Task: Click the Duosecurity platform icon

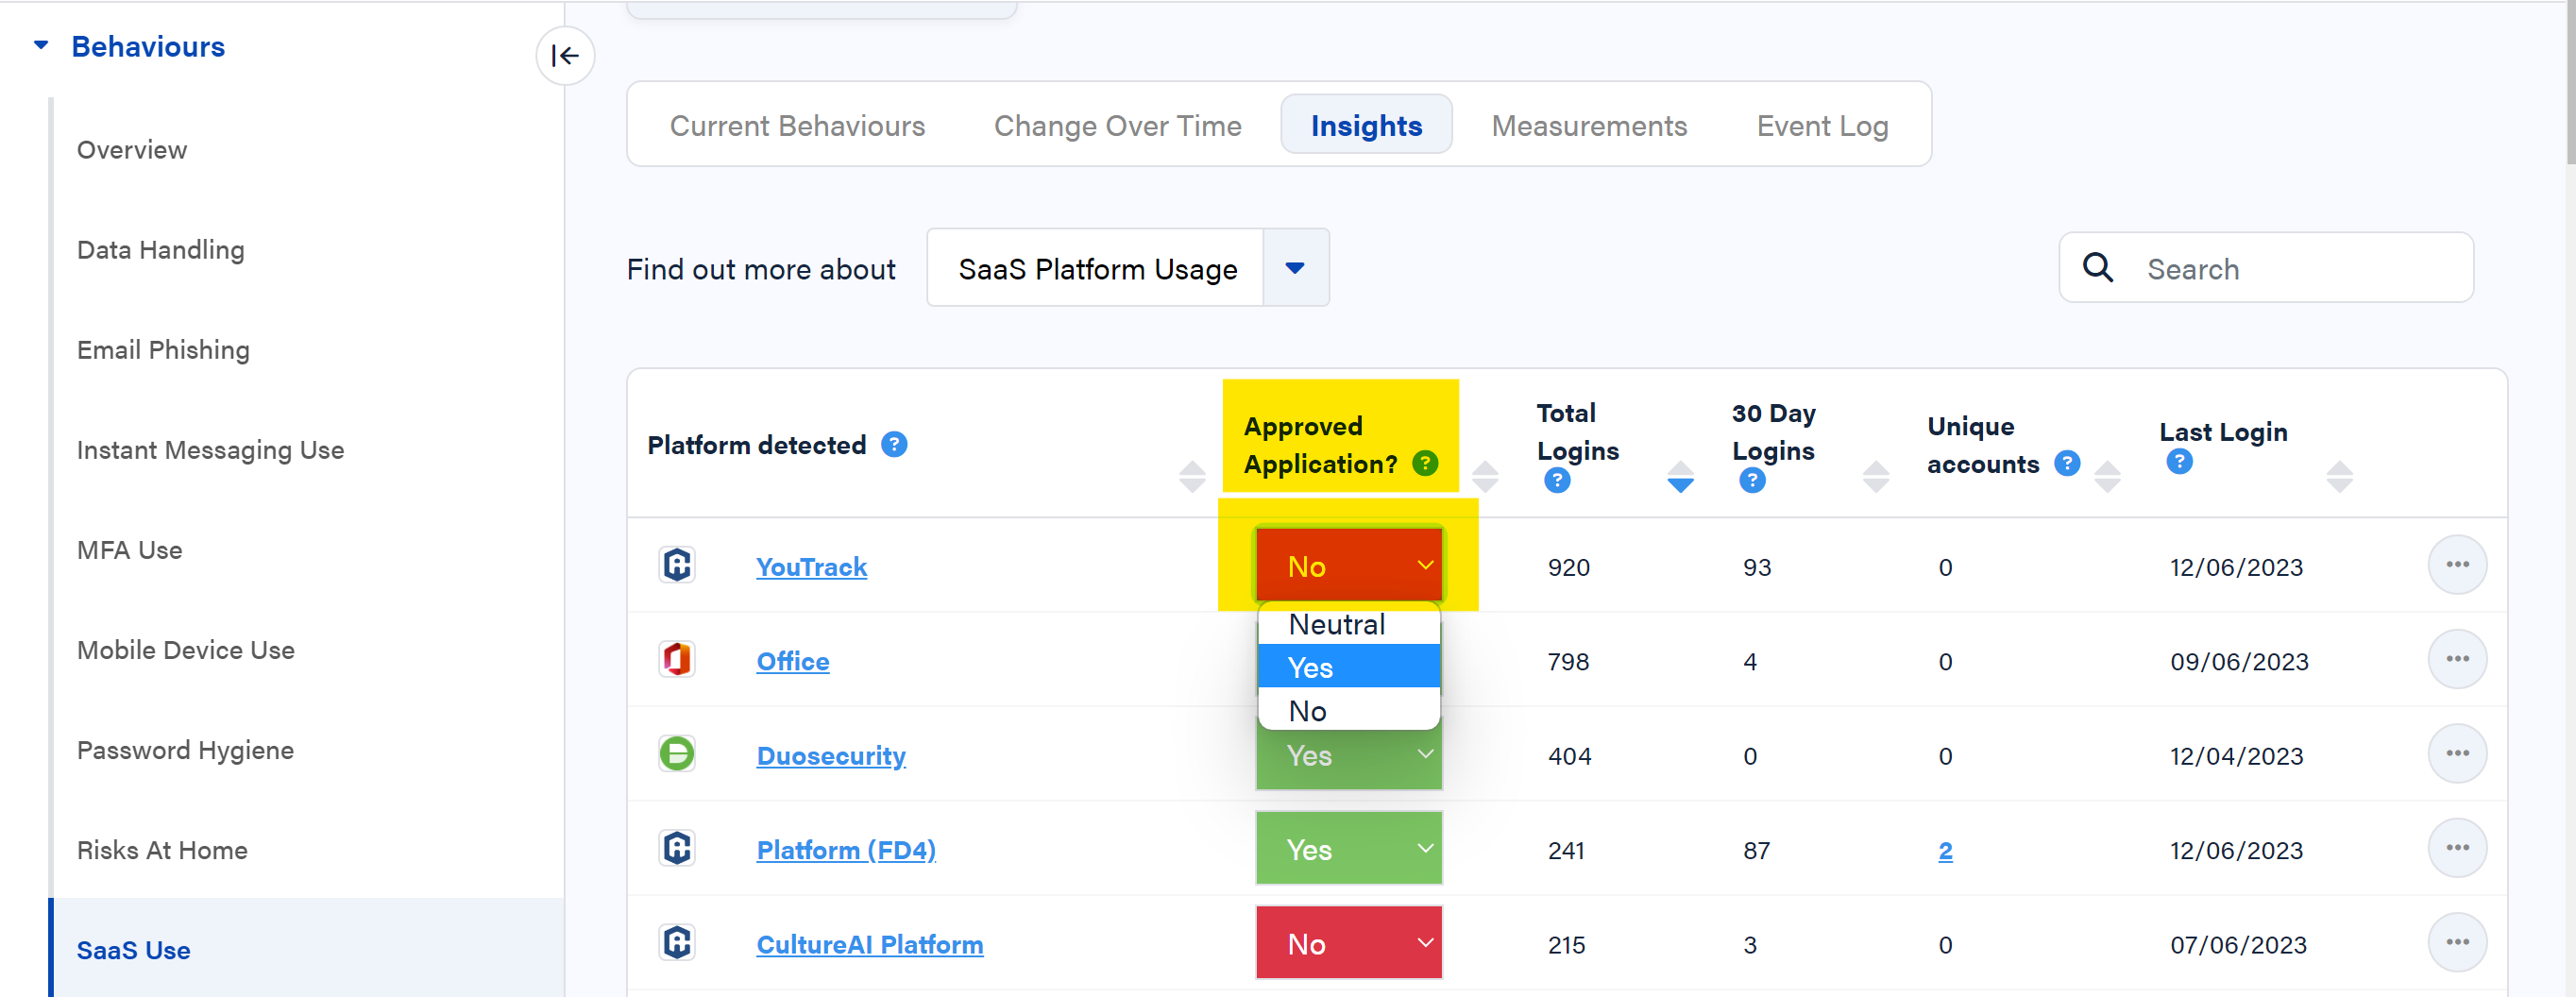Action: [x=677, y=753]
